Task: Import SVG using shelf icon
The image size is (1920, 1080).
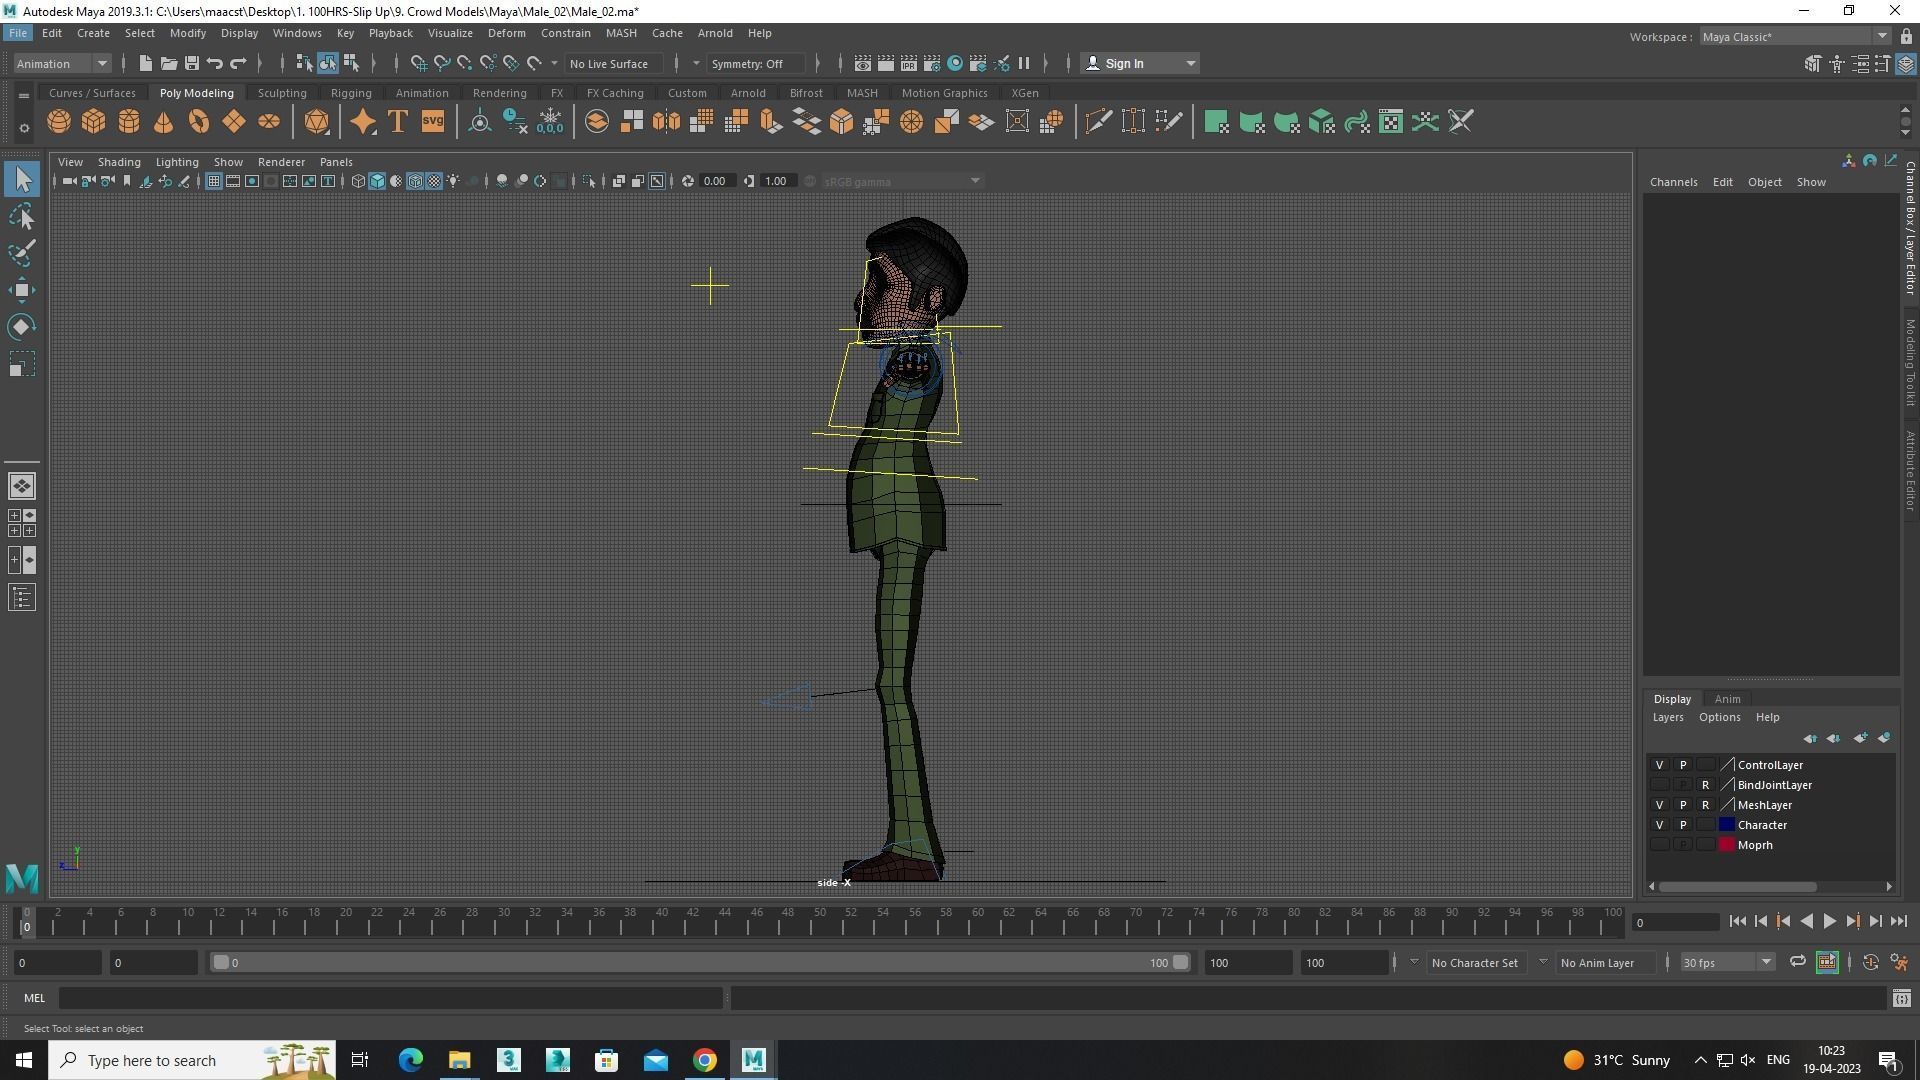Action: click(432, 122)
